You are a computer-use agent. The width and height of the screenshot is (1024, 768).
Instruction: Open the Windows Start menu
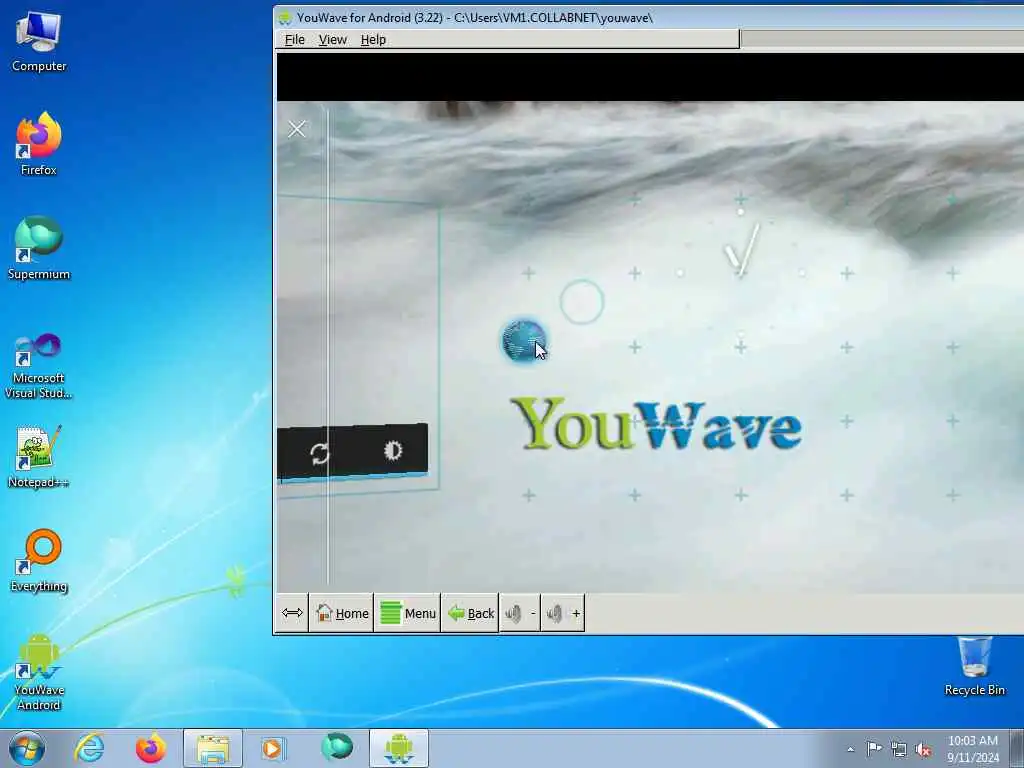[27, 748]
